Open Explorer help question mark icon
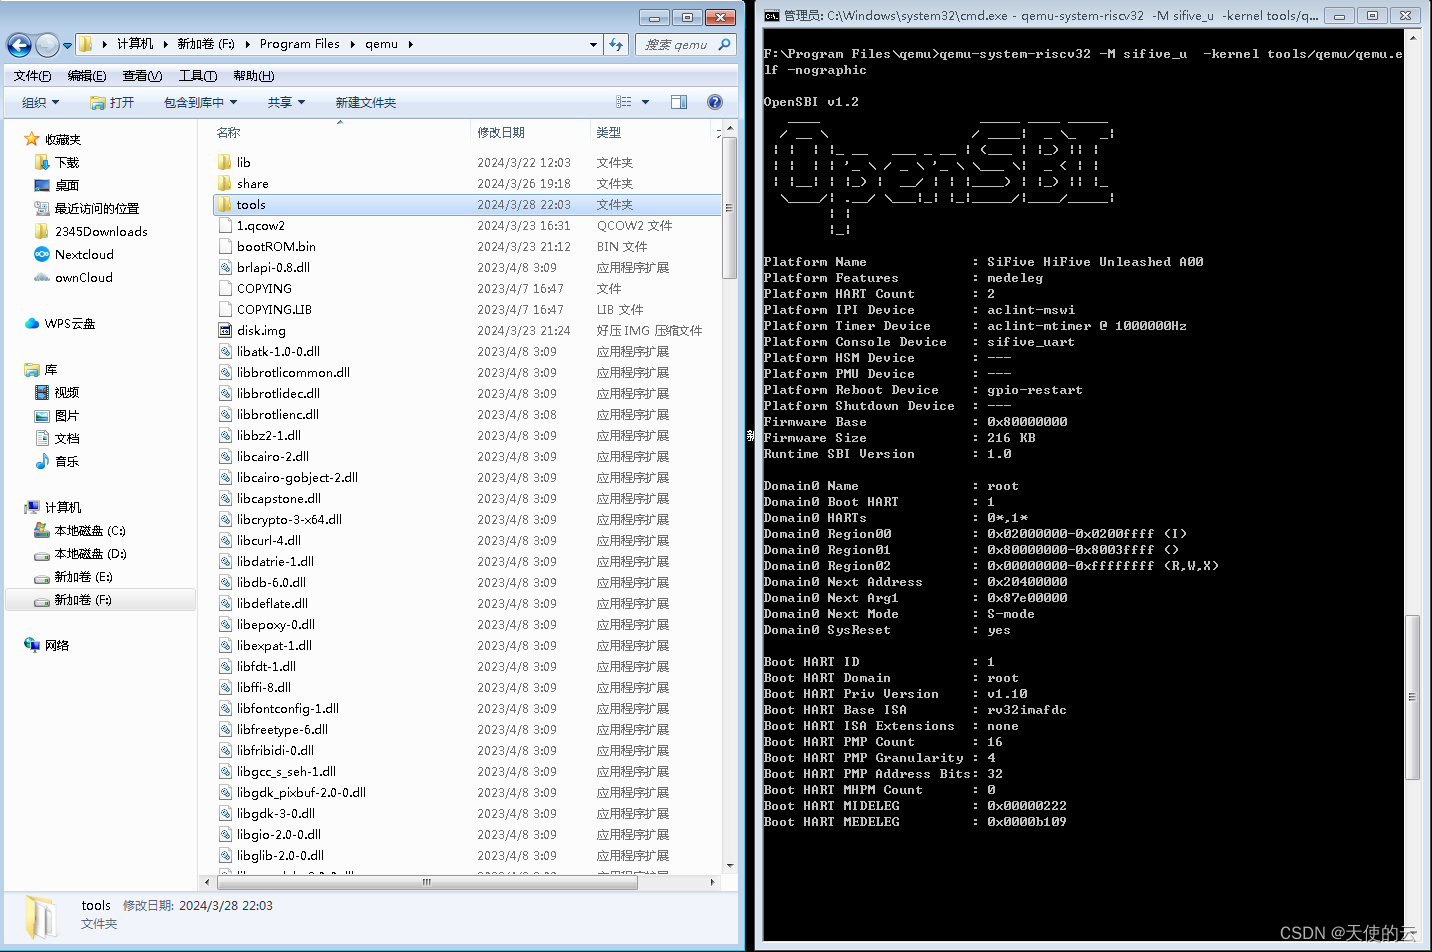The height and width of the screenshot is (952, 1432). (x=715, y=102)
